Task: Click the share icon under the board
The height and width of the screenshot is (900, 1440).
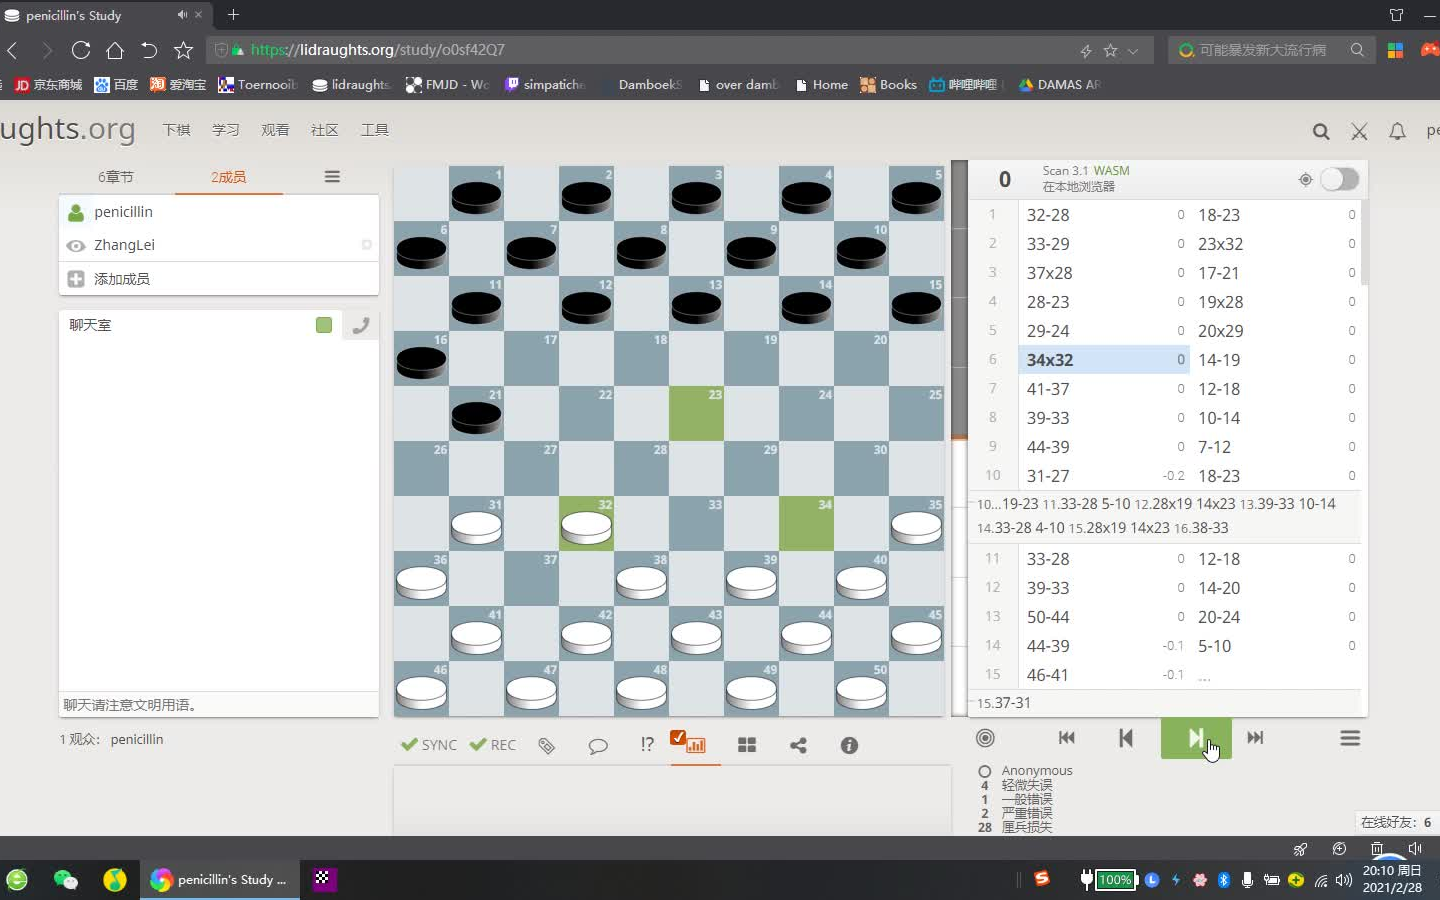Action: click(x=798, y=746)
